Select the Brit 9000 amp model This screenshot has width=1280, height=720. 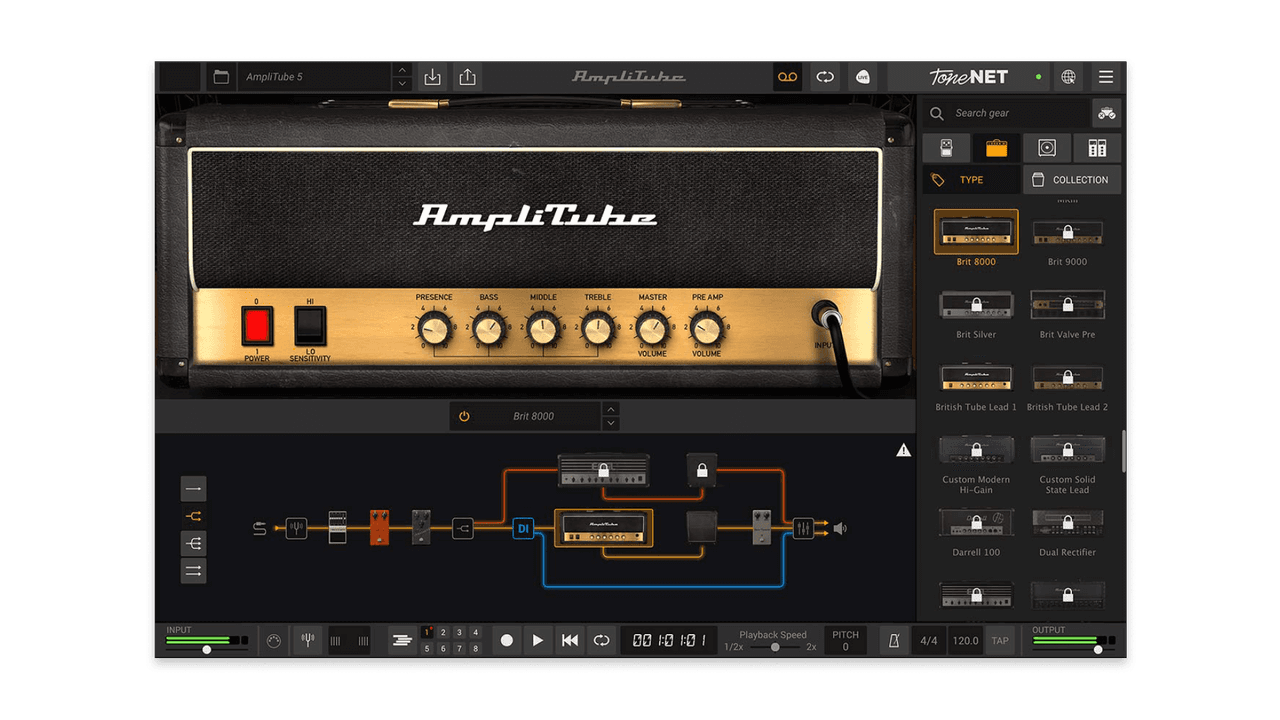coord(1067,232)
